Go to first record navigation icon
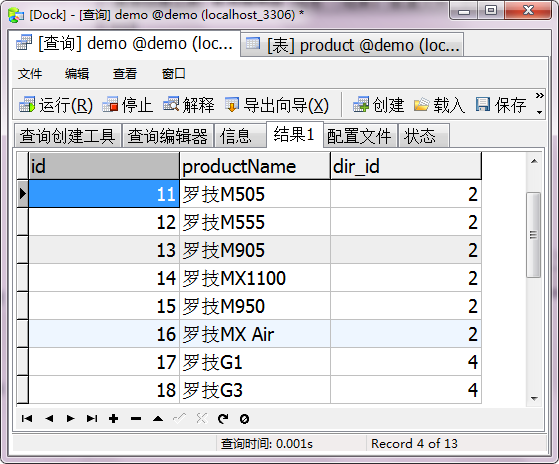The image size is (559, 464). tap(27, 418)
